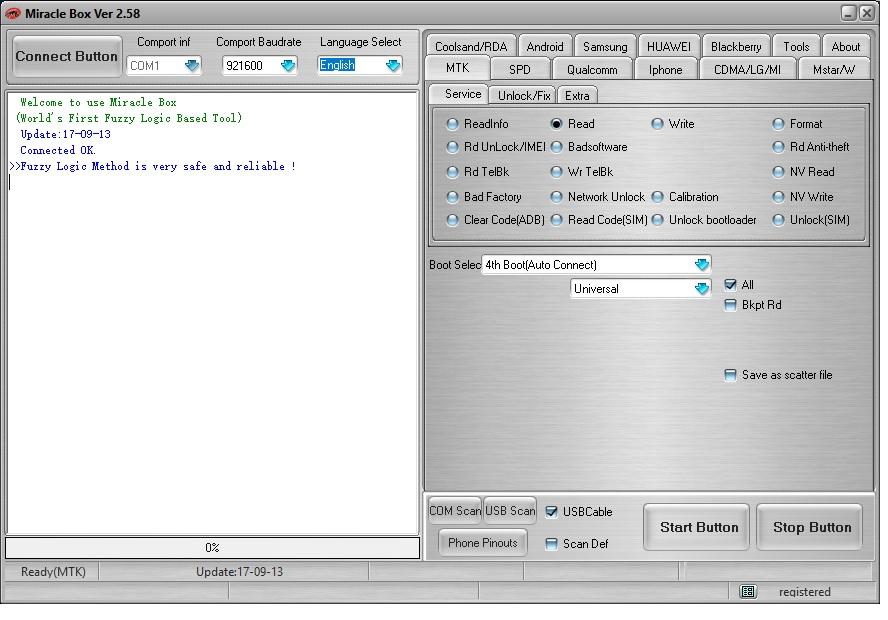The width and height of the screenshot is (888, 620).
Task: Switch to the Coolsand/RDA tab
Action: (471, 47)
